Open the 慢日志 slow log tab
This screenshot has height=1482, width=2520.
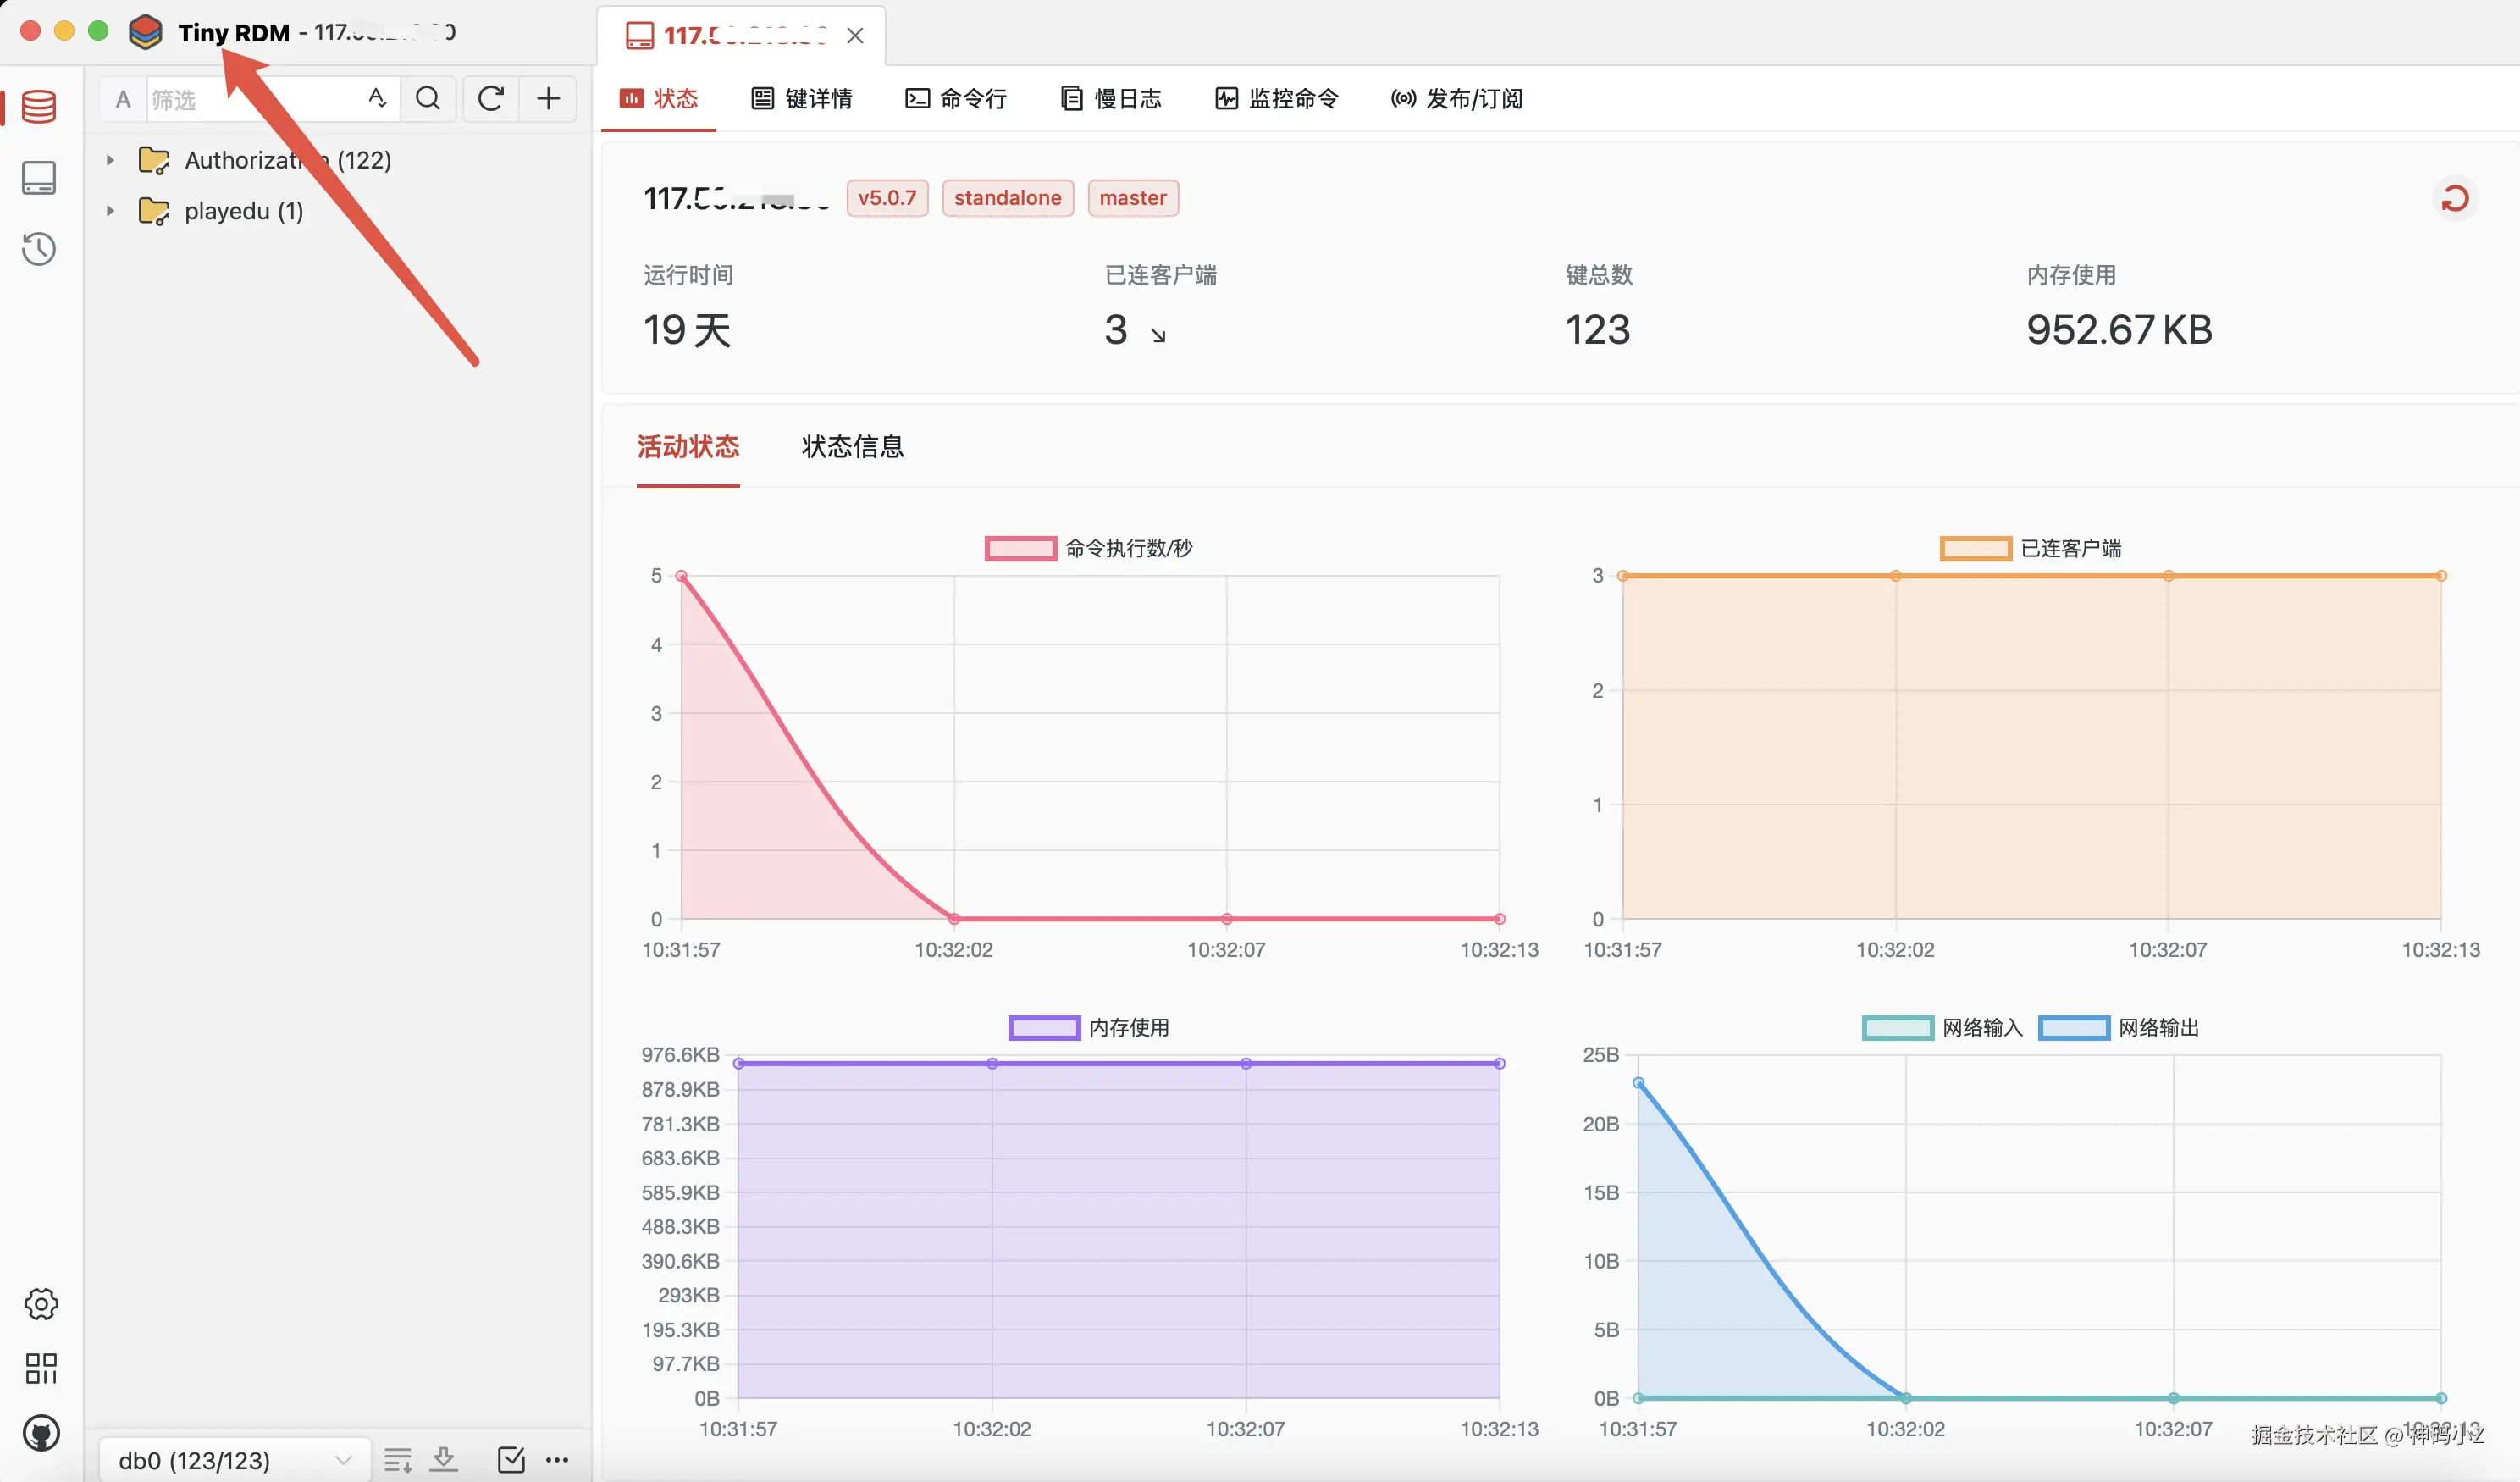click(1111, 99)
